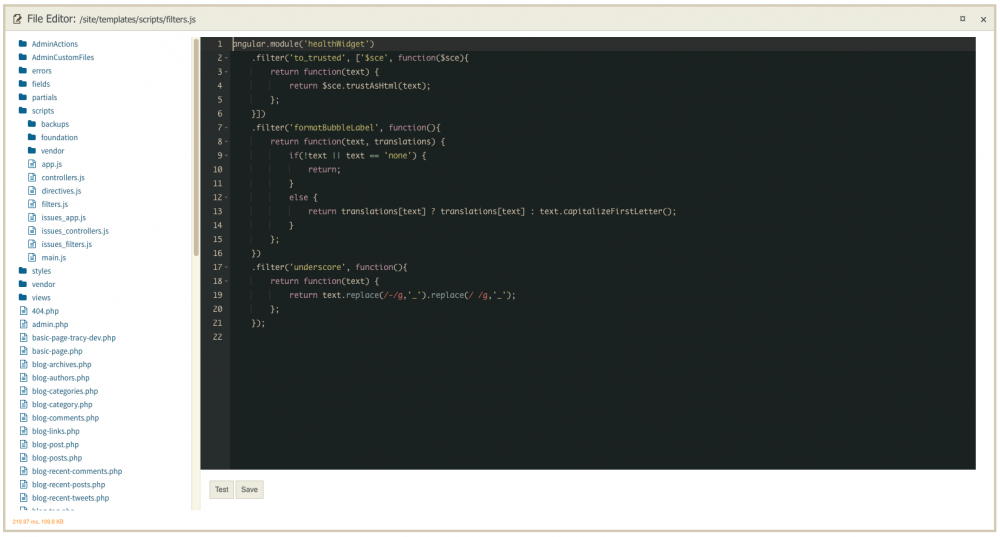Viewport: 1000px width, 537px height.
Task: Click the file icon next to main.js
Action: click(31, 258)
